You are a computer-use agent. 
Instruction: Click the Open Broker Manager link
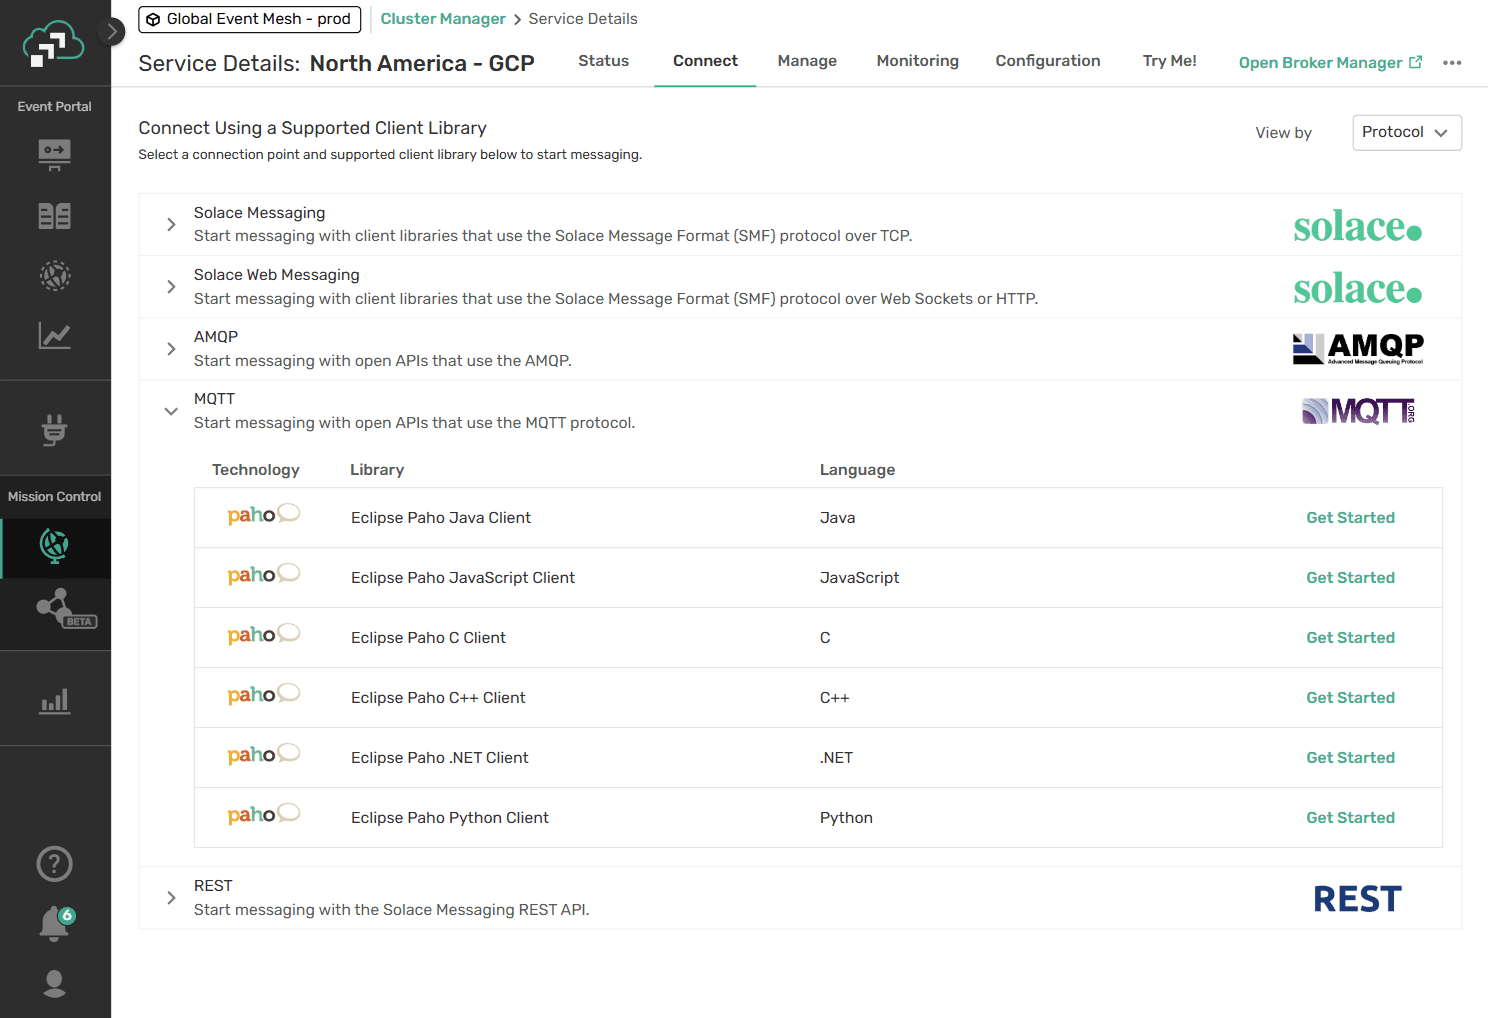tap(1330, 63)
